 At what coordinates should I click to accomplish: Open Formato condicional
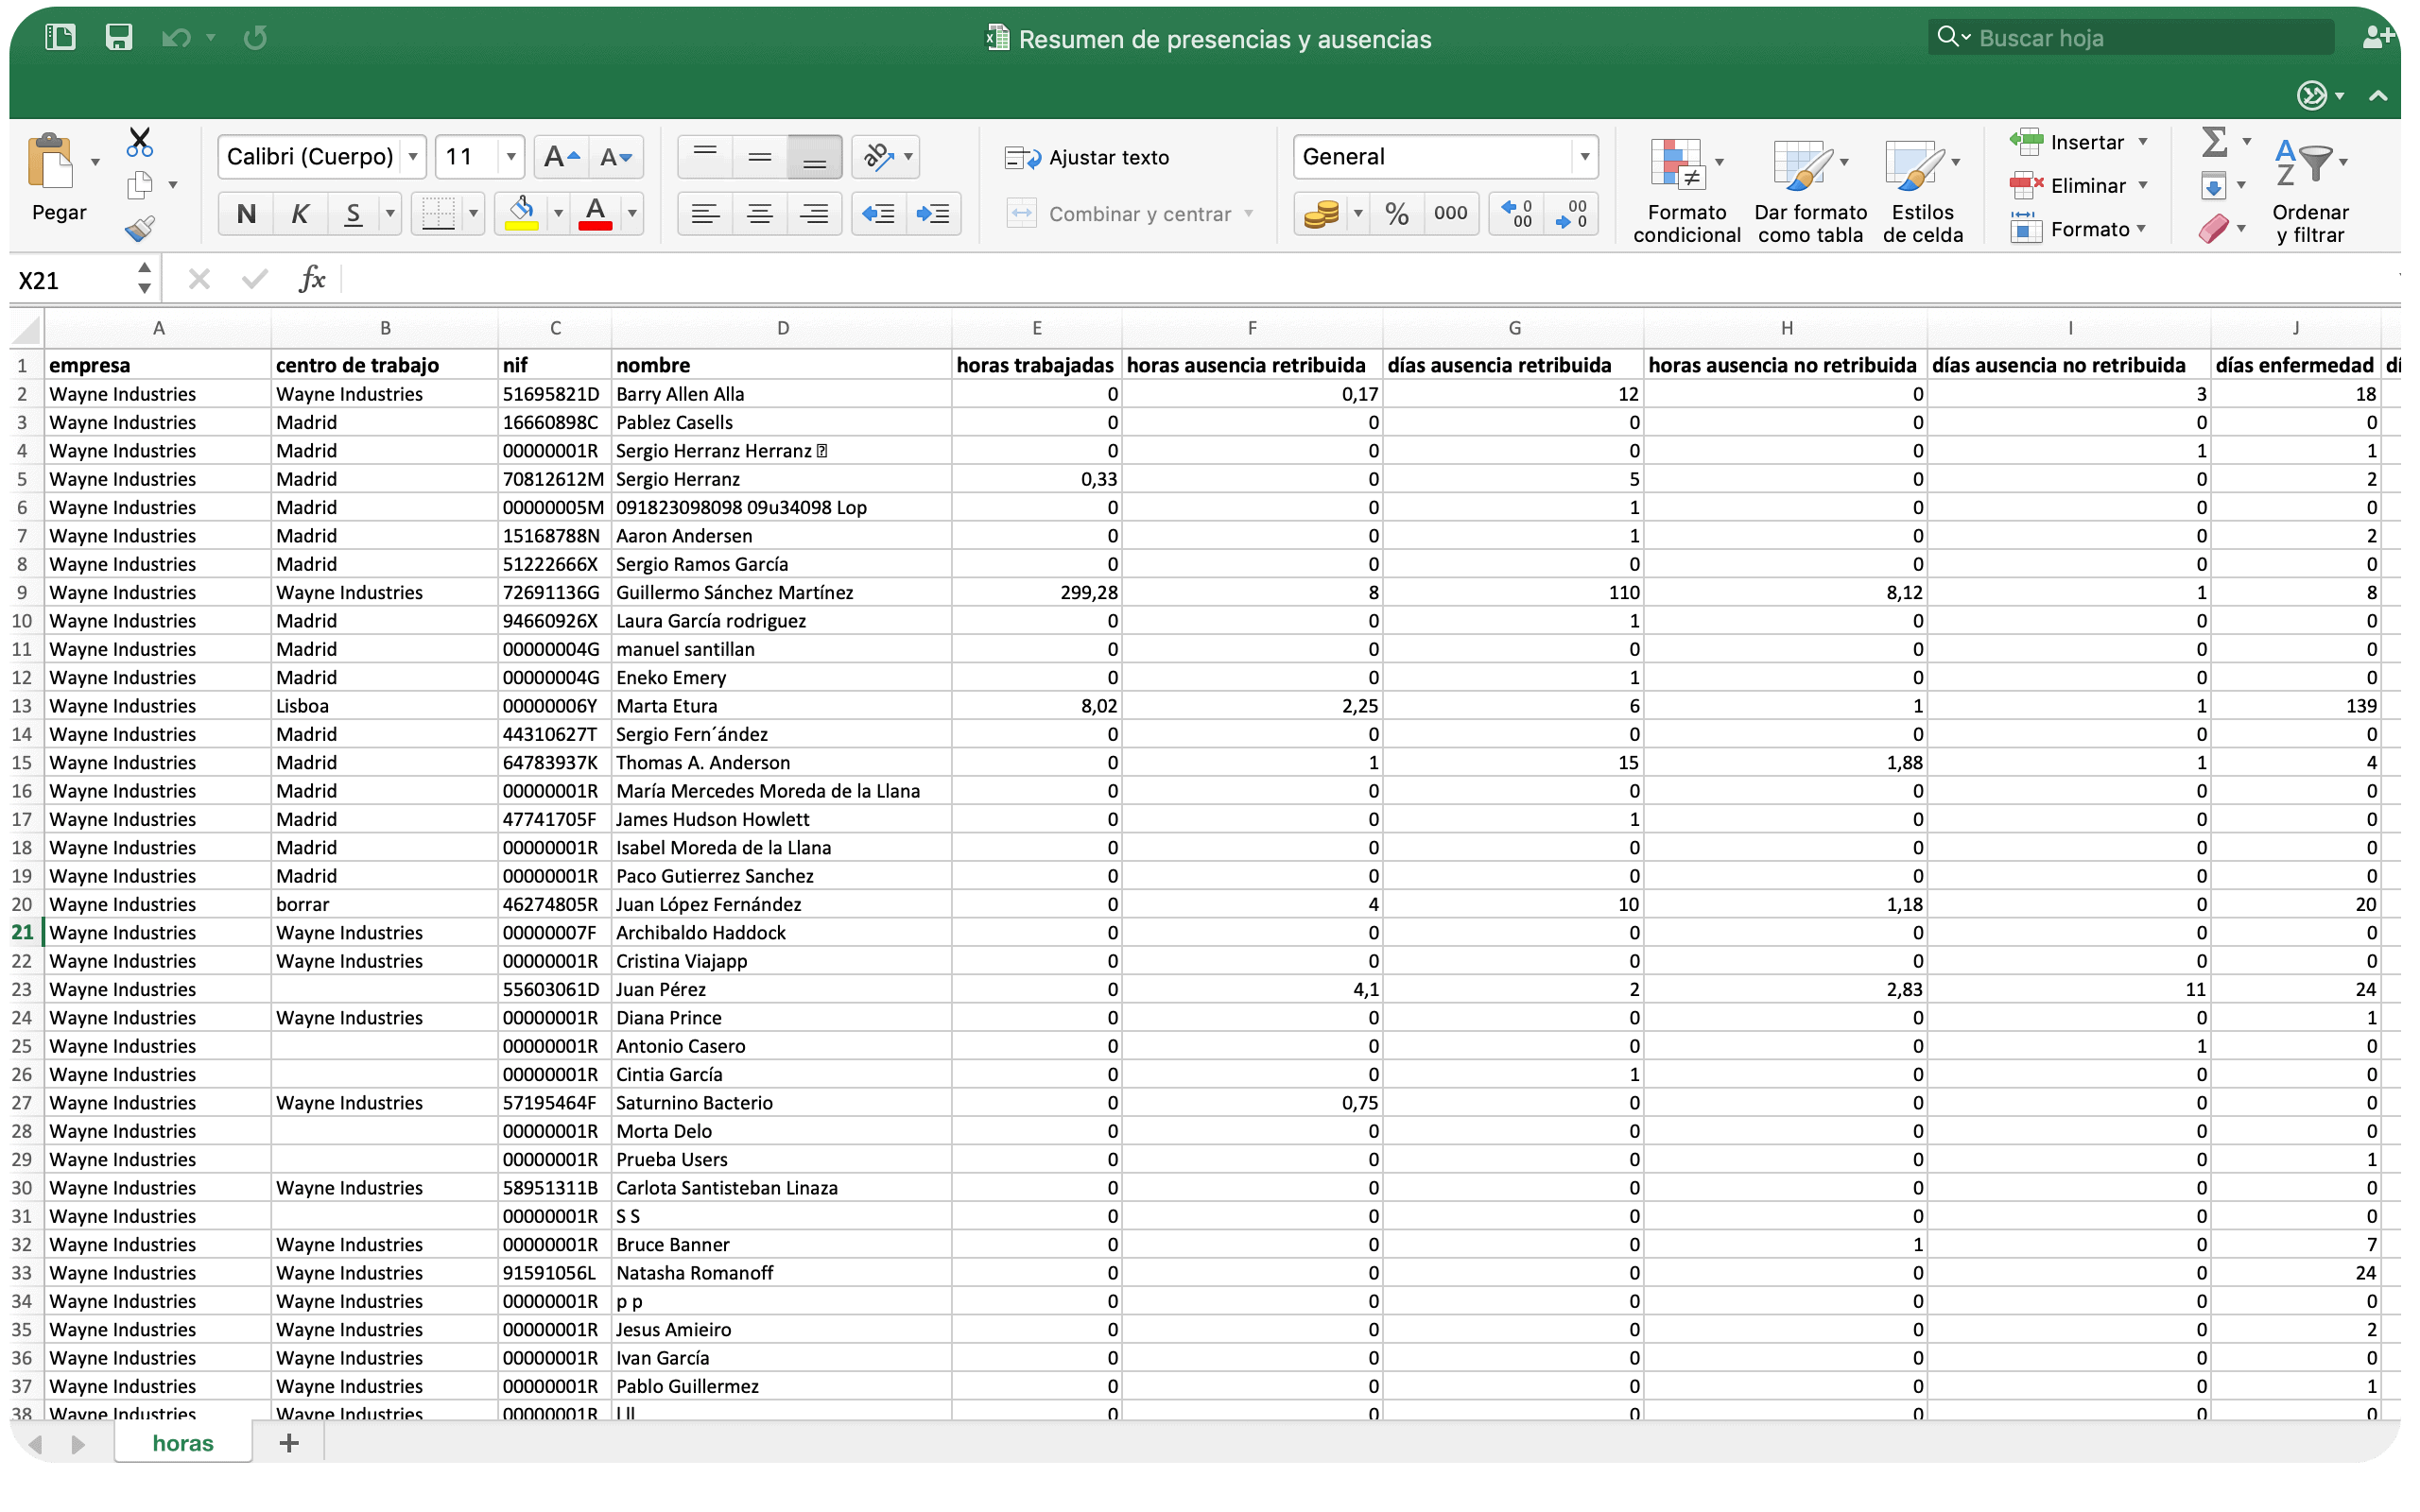(1686, 191)
